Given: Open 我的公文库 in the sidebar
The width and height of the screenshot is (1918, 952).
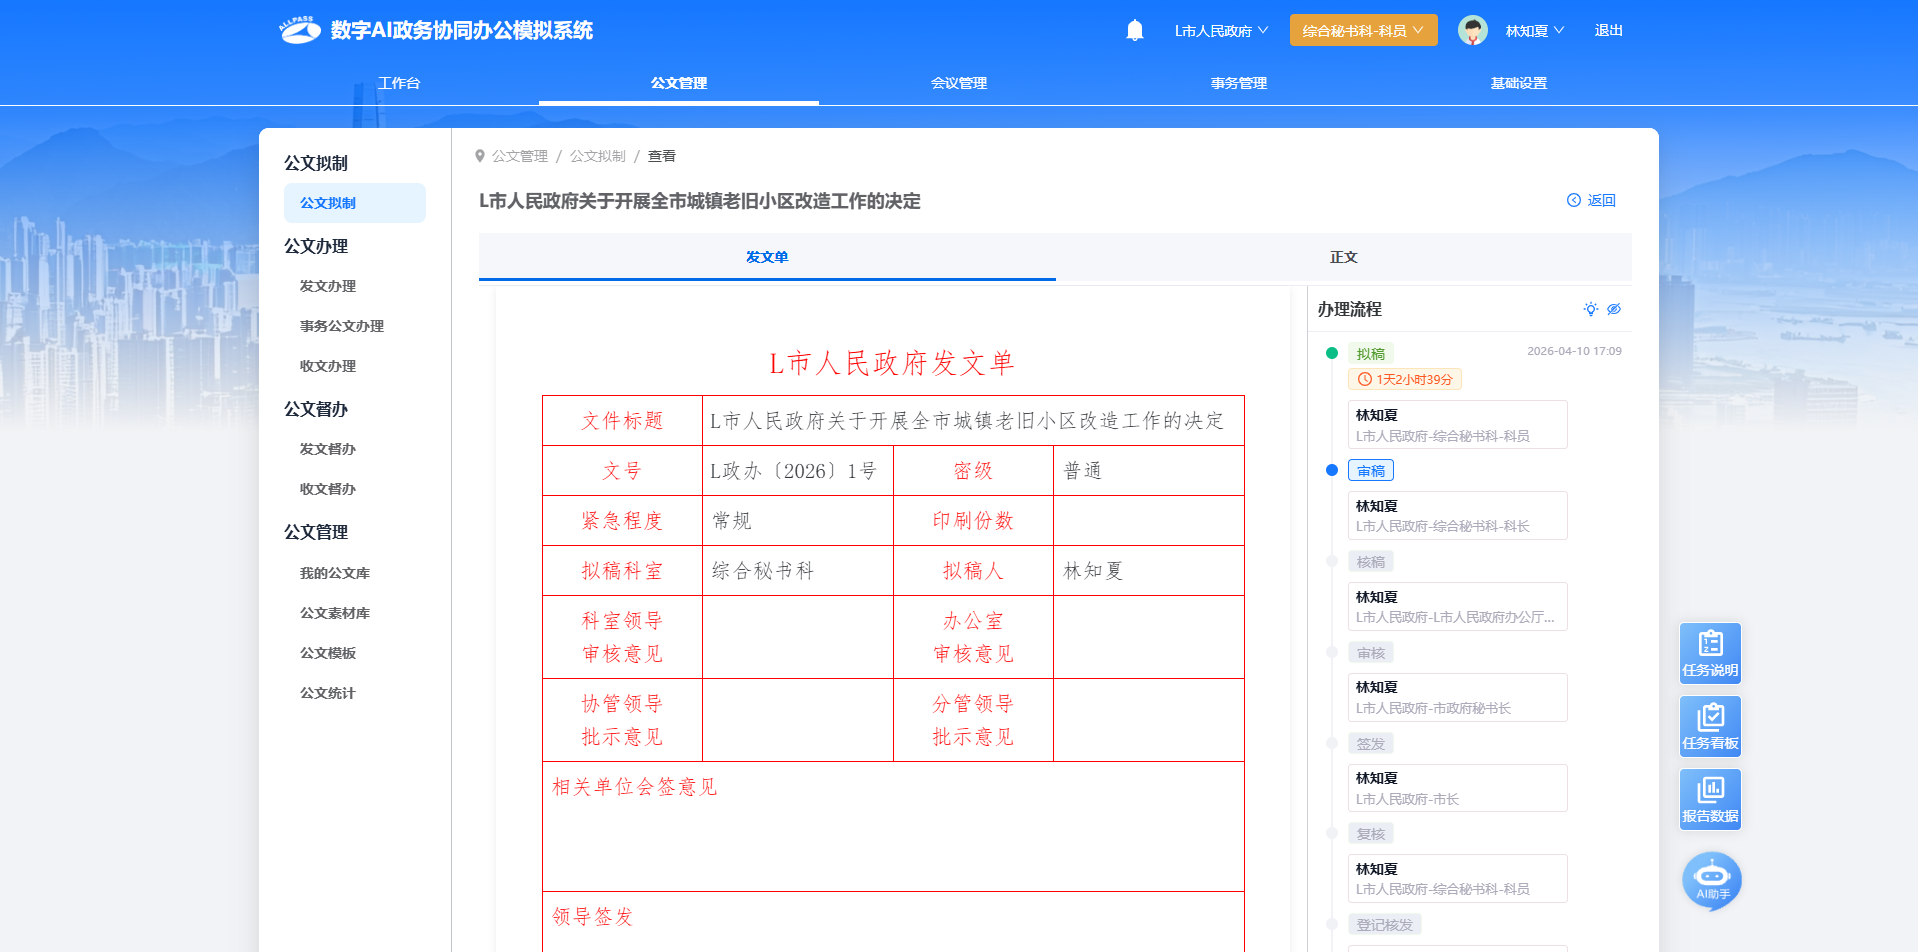Looking at the screenshot, I should (x=335, y=573).
